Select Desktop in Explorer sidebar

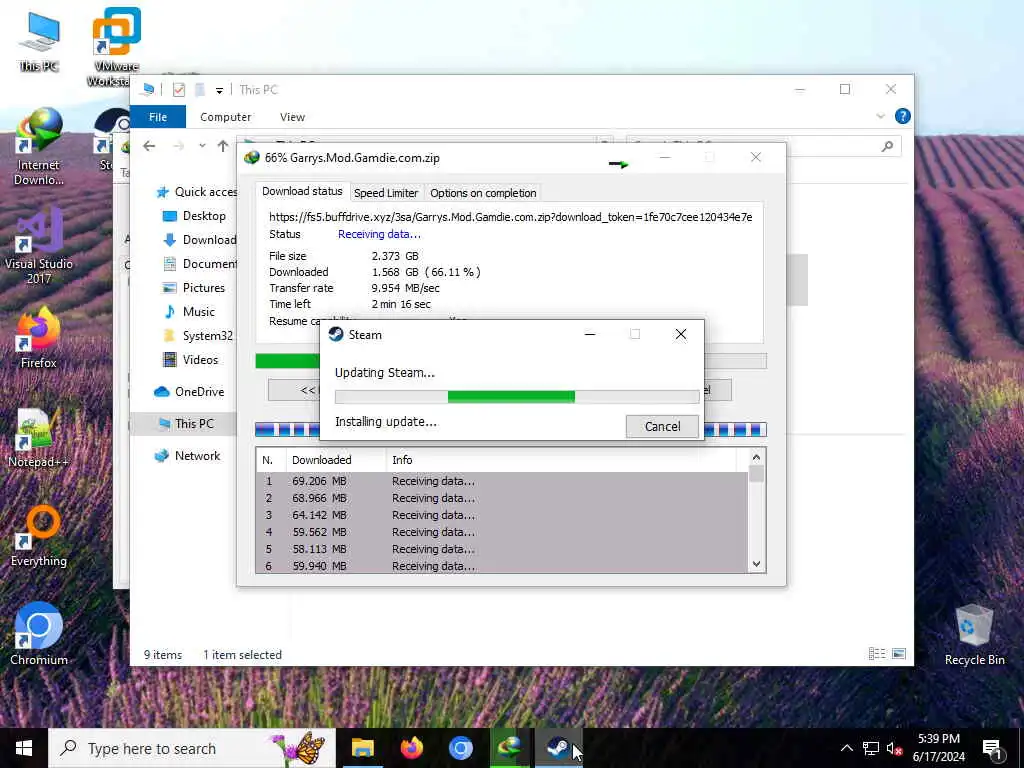point(193,216)
